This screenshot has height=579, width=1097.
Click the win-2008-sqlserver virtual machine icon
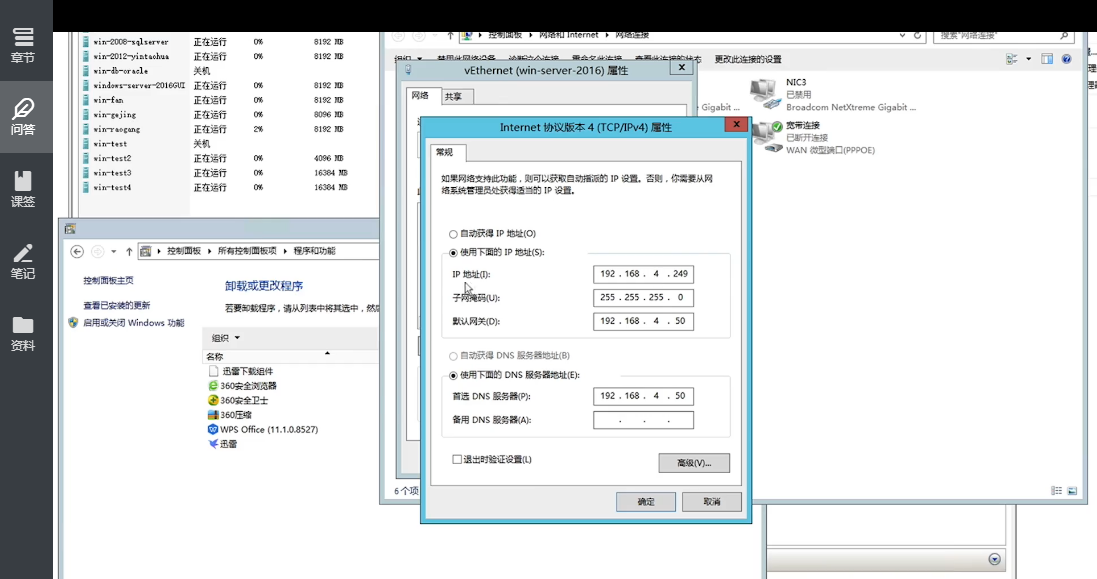click(86, 42)
